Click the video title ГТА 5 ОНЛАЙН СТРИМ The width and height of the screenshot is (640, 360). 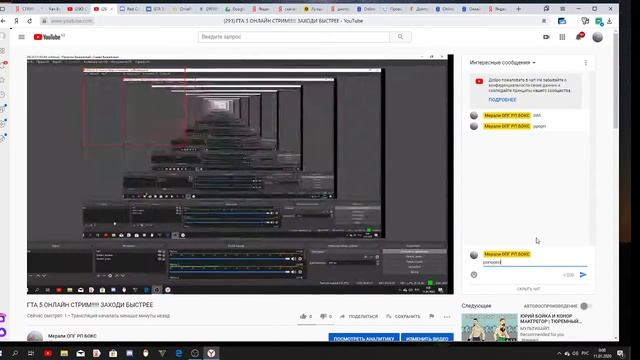[x=90, y=305]
